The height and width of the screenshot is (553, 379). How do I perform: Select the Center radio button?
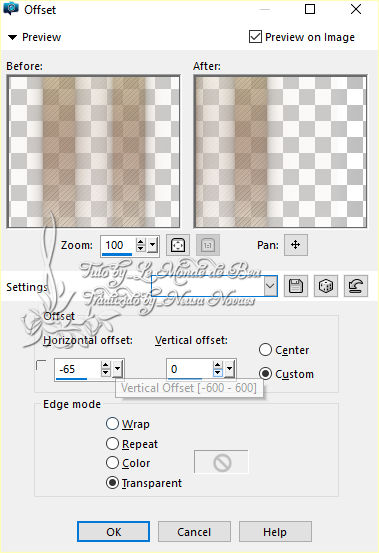[265, 350]
